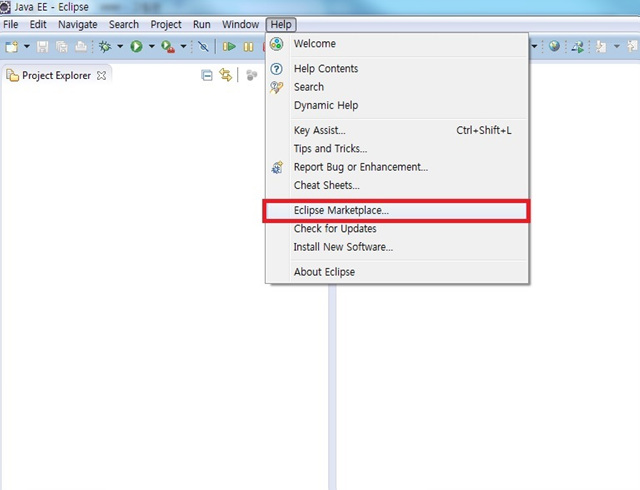Click the Save All toolbar icon

(x=62, y=47)
